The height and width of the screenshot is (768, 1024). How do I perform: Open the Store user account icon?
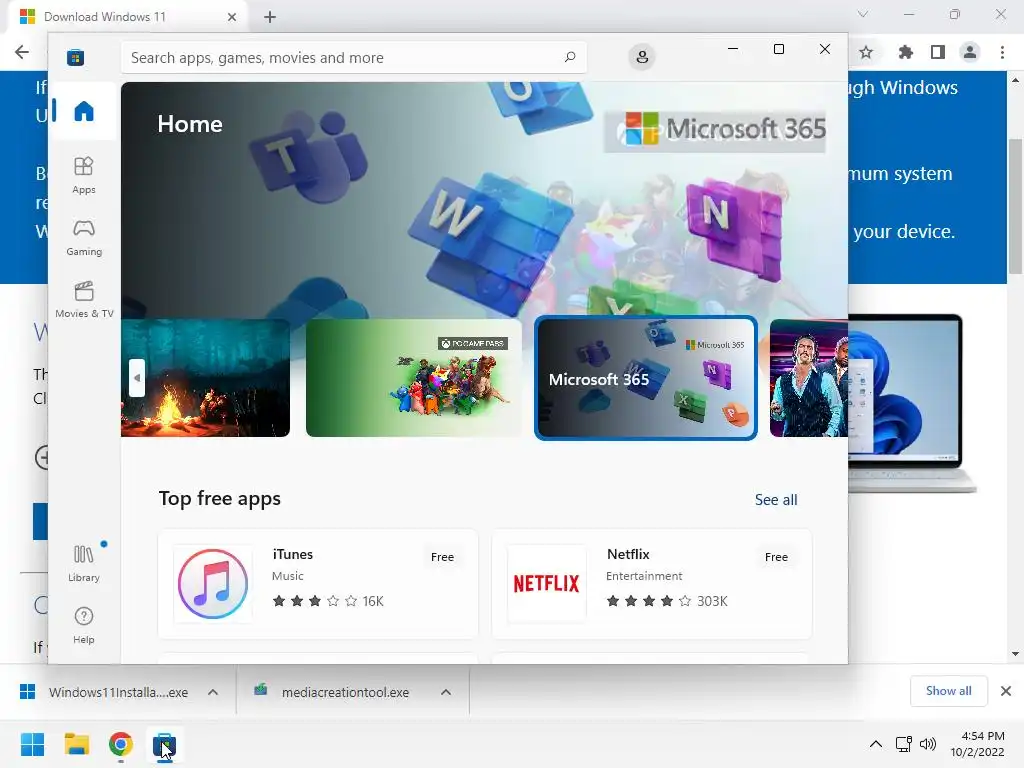tap(642, 57)
